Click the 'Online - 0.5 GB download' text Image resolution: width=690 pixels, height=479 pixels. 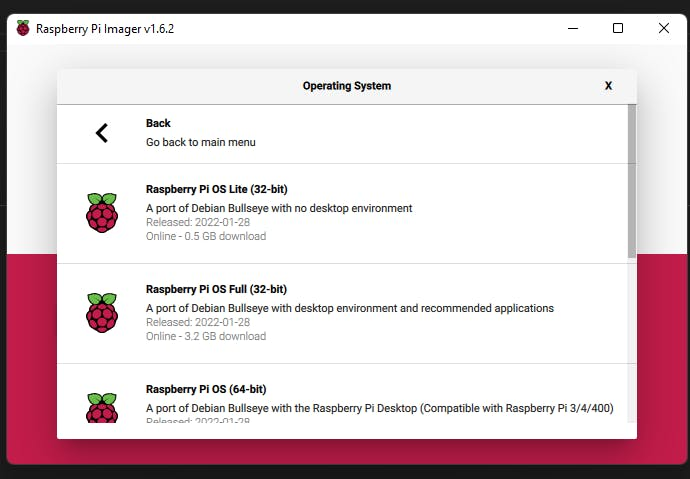(x=206, y=236)
